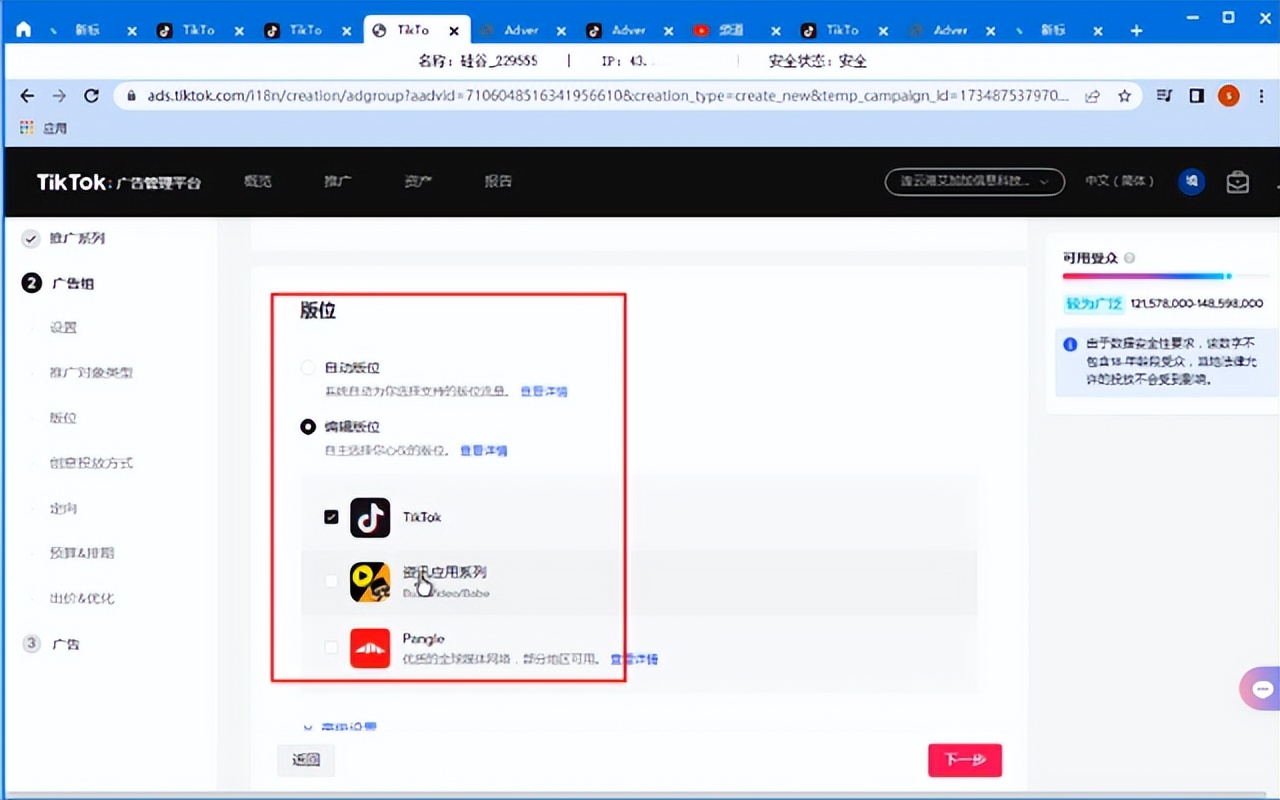Reload the page with refresh icon
The width and height of the screenshot is (1280, 800).
click(x=91, y=96)
